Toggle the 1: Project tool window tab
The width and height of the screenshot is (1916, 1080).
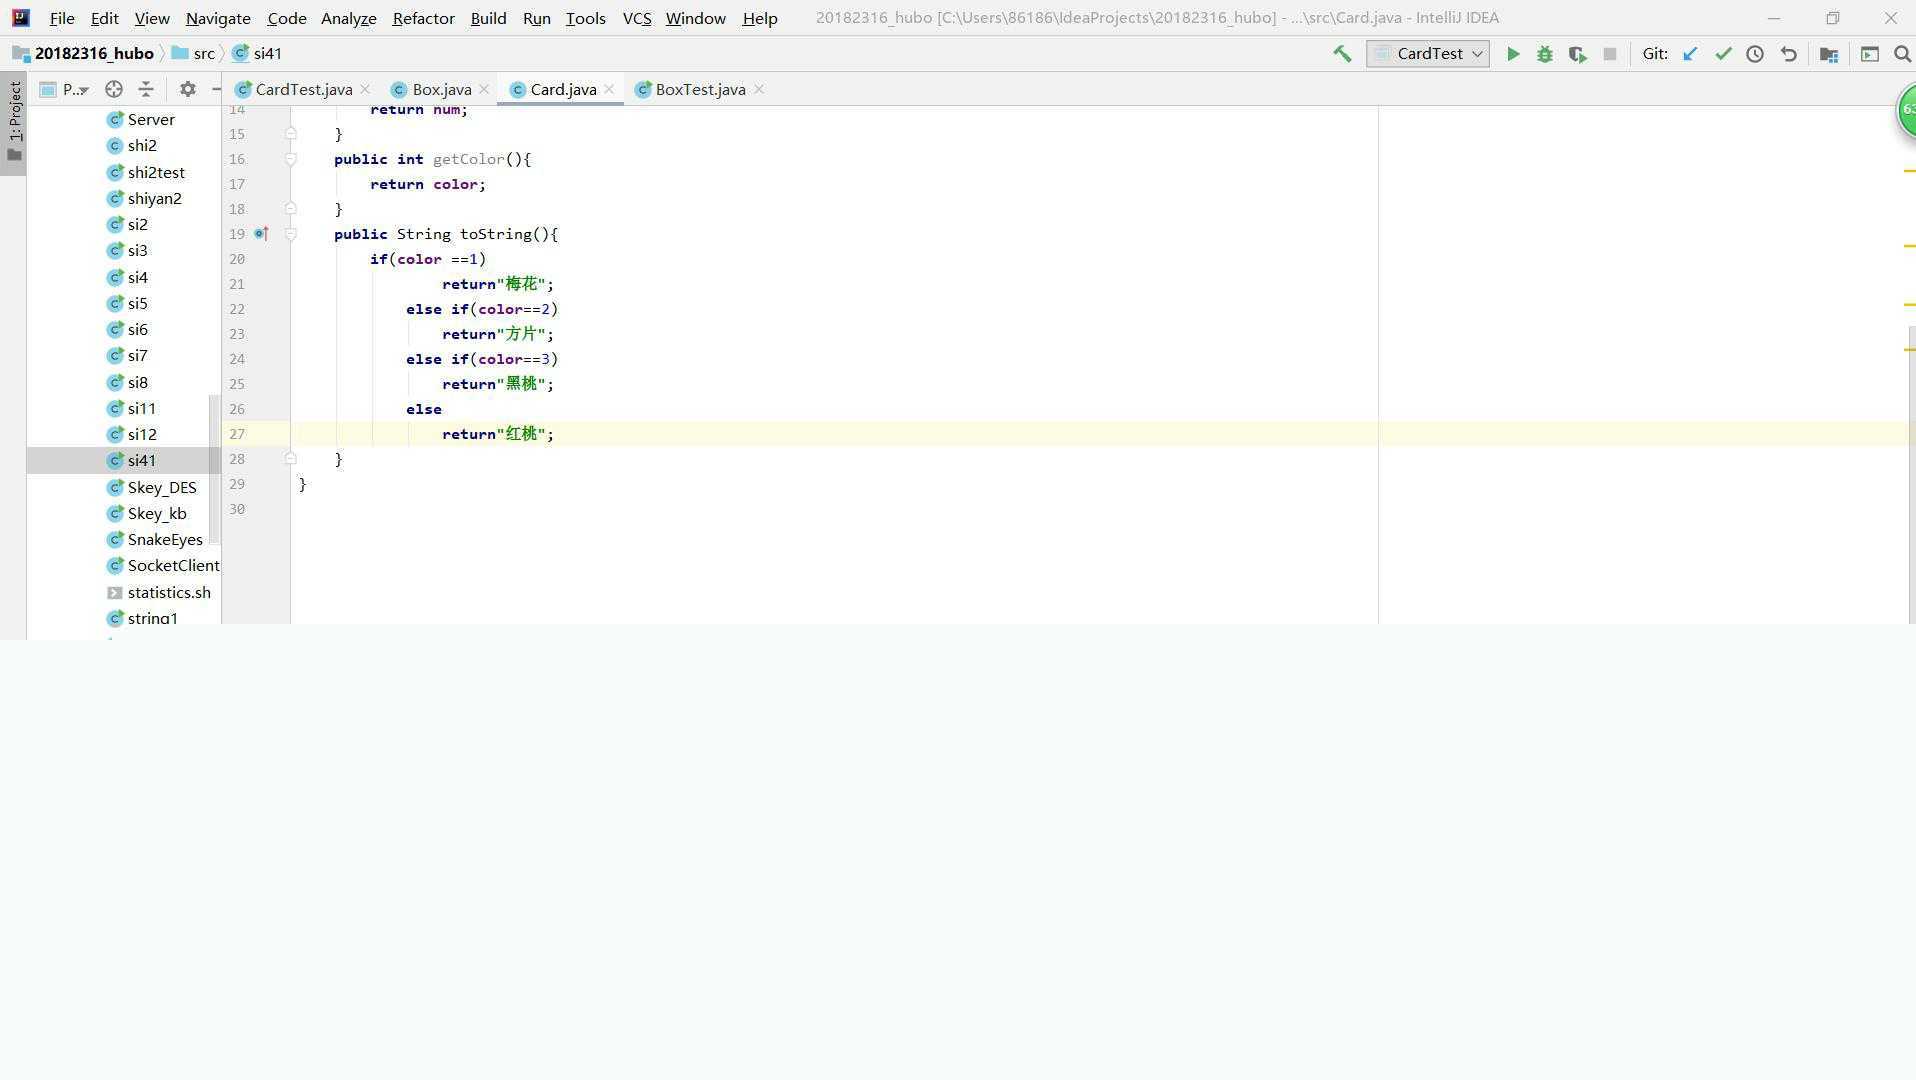pos(14,122)
